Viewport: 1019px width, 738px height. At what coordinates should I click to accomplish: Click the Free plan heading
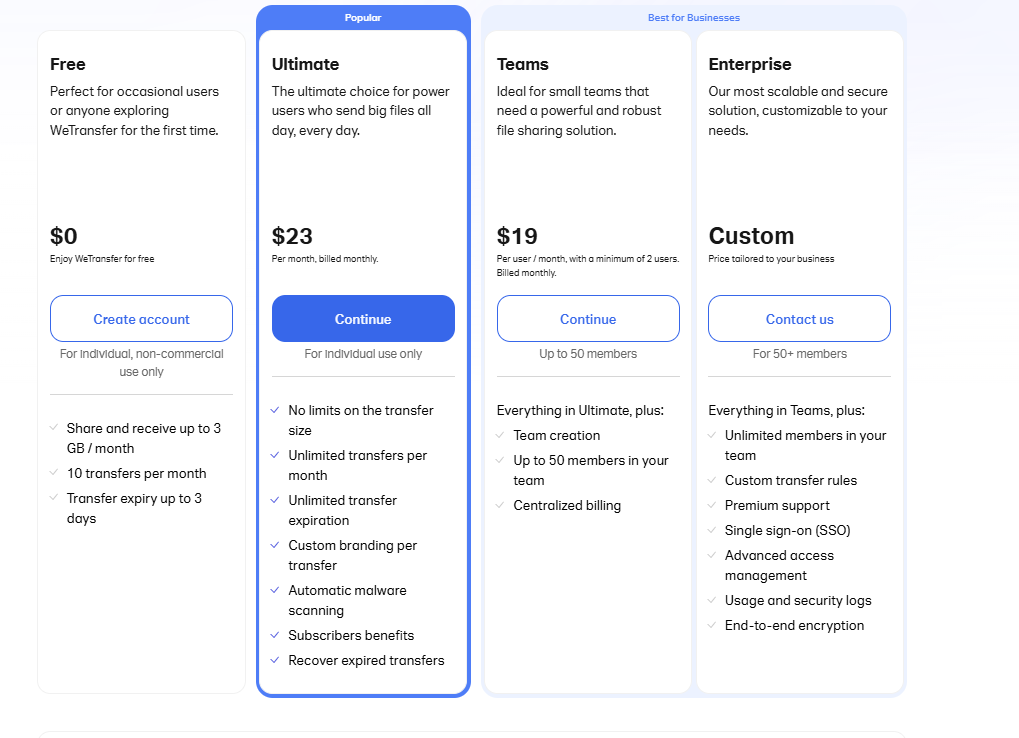click(68, 64)
